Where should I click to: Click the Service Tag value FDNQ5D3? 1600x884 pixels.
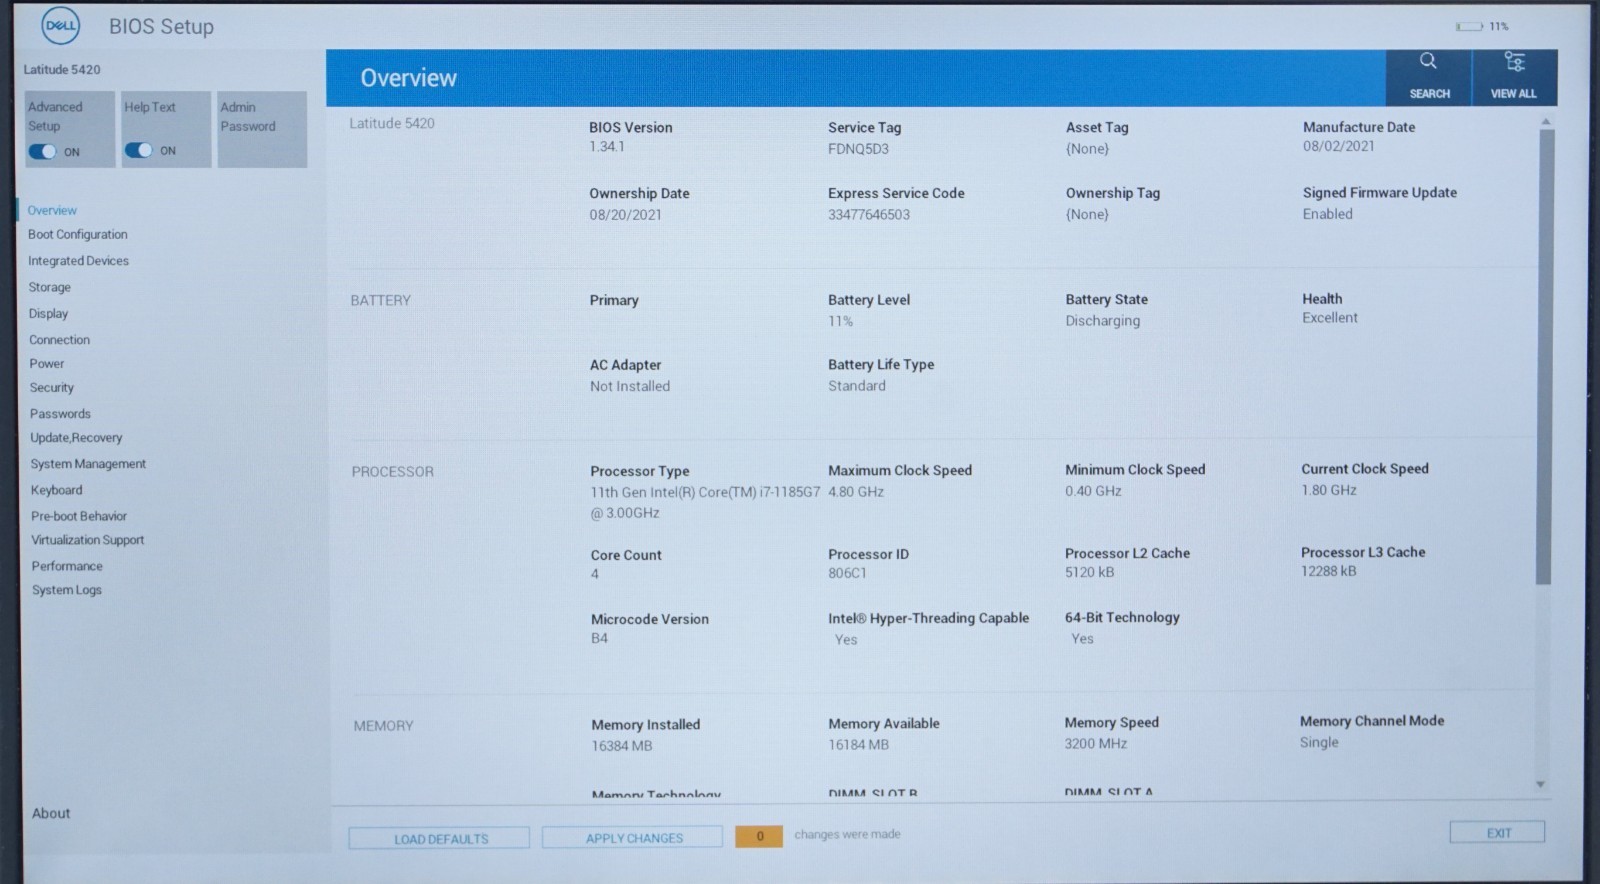[858, 149]
